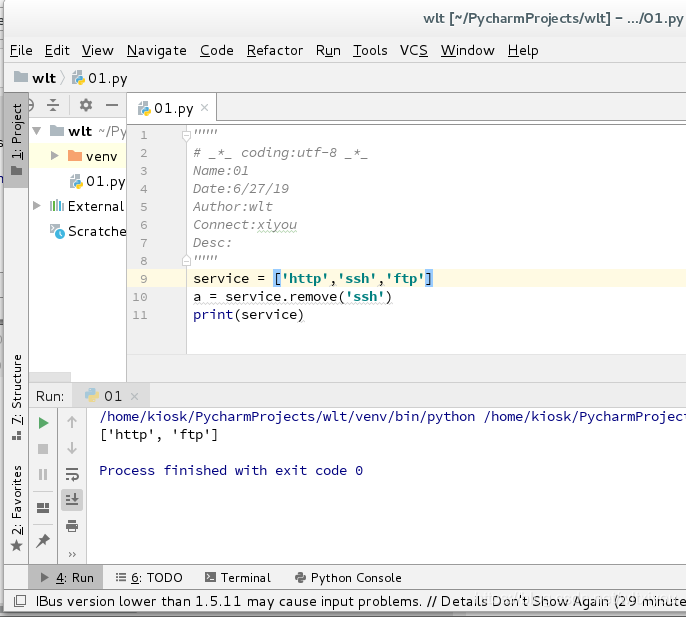This screenshot has width=686, height=617.
Task: Switch to the 4: Run tool window
Action: pos(66,578)
